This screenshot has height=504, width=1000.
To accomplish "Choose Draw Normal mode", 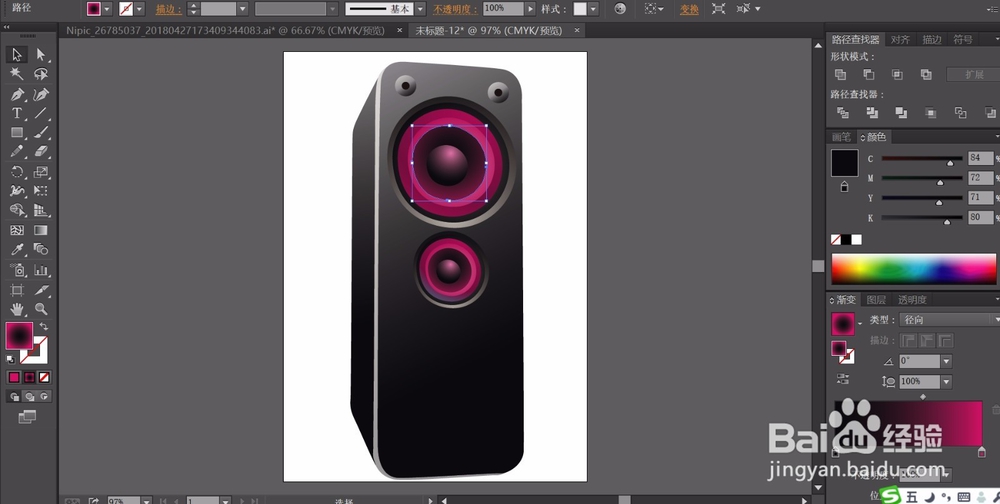I will click(15, 397).
